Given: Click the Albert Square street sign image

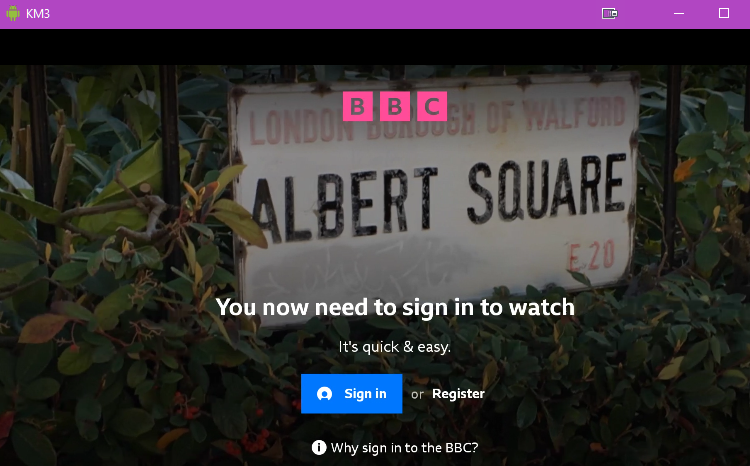Looking at the screenshot, I should (x=435, y=191).
